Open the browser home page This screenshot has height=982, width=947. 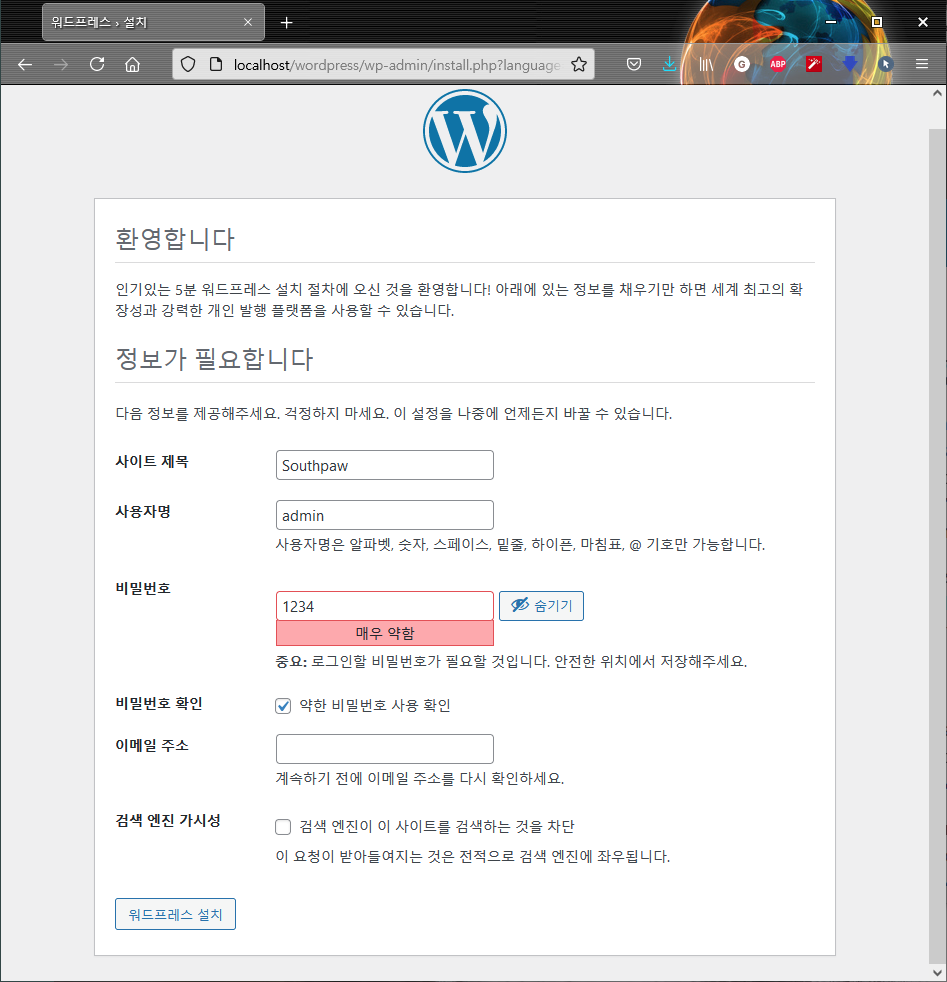(x=132, y=65)
